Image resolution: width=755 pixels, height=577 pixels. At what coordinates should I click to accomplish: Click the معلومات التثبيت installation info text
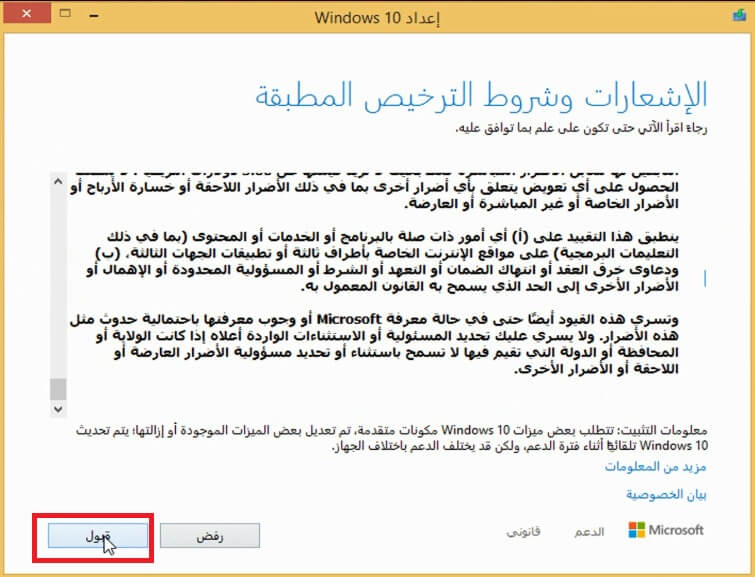391,438
